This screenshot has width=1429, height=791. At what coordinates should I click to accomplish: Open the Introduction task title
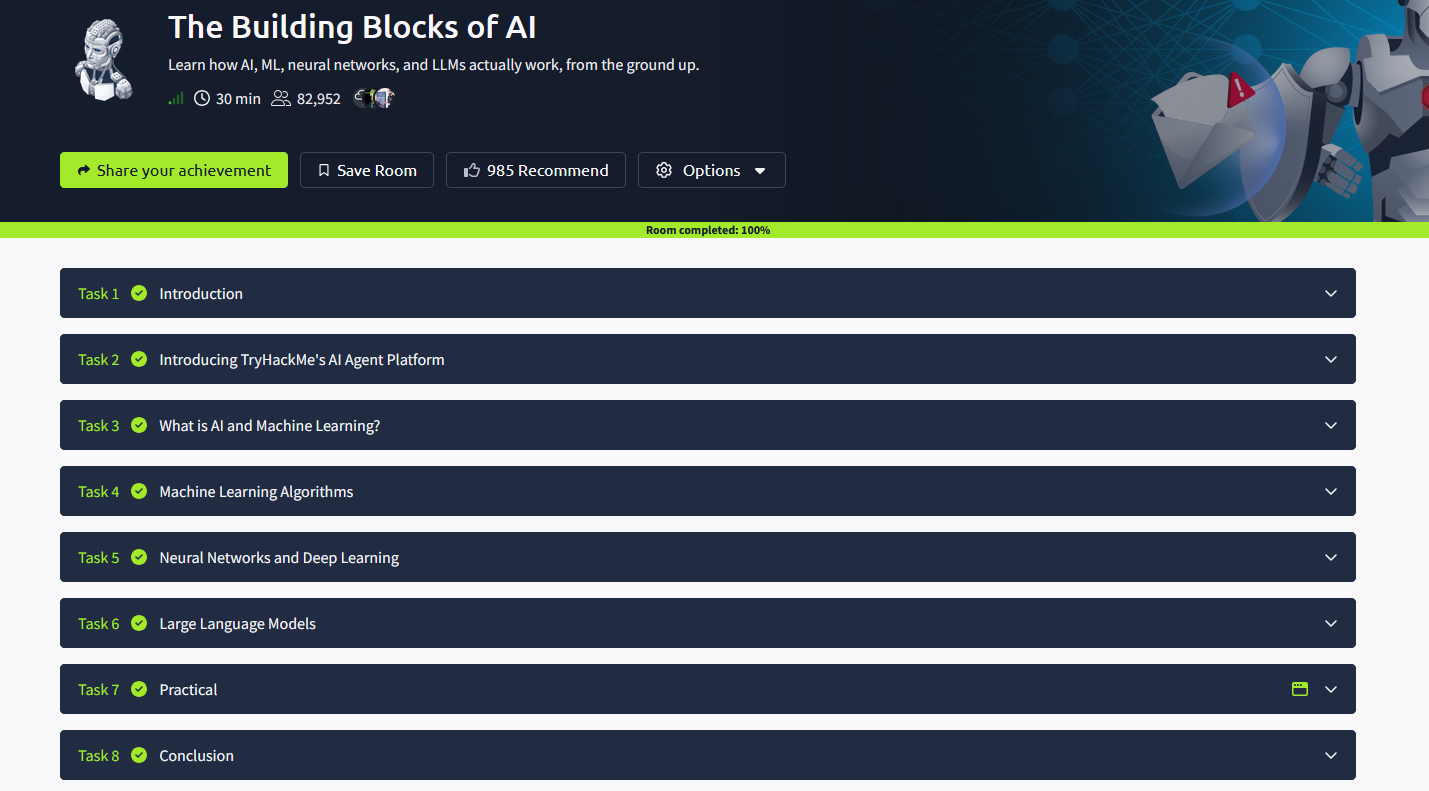click(x=201, y=294)
